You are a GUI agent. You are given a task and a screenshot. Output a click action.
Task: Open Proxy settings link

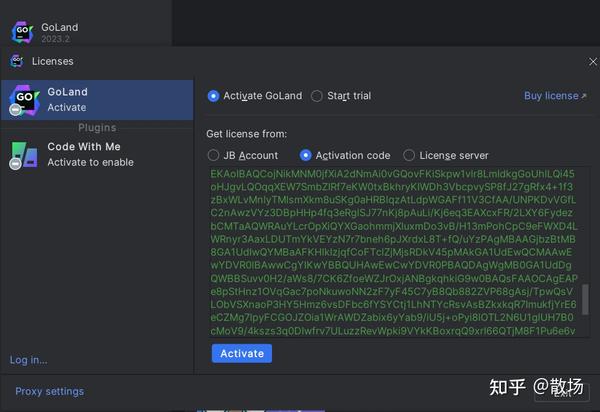(49, 391)
